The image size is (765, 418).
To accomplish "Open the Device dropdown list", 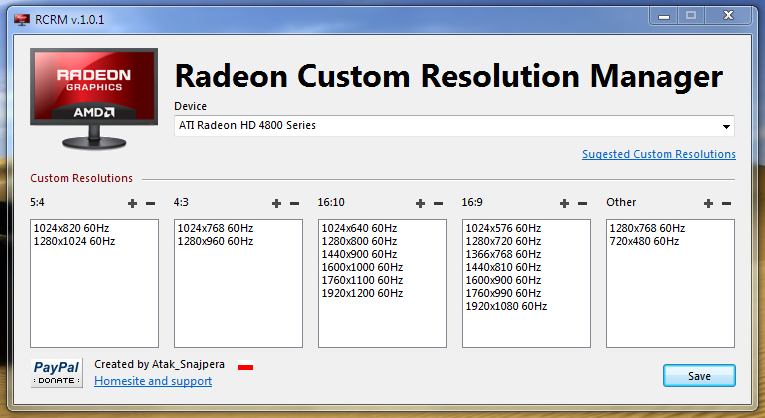I will click(x=726, y=126).
